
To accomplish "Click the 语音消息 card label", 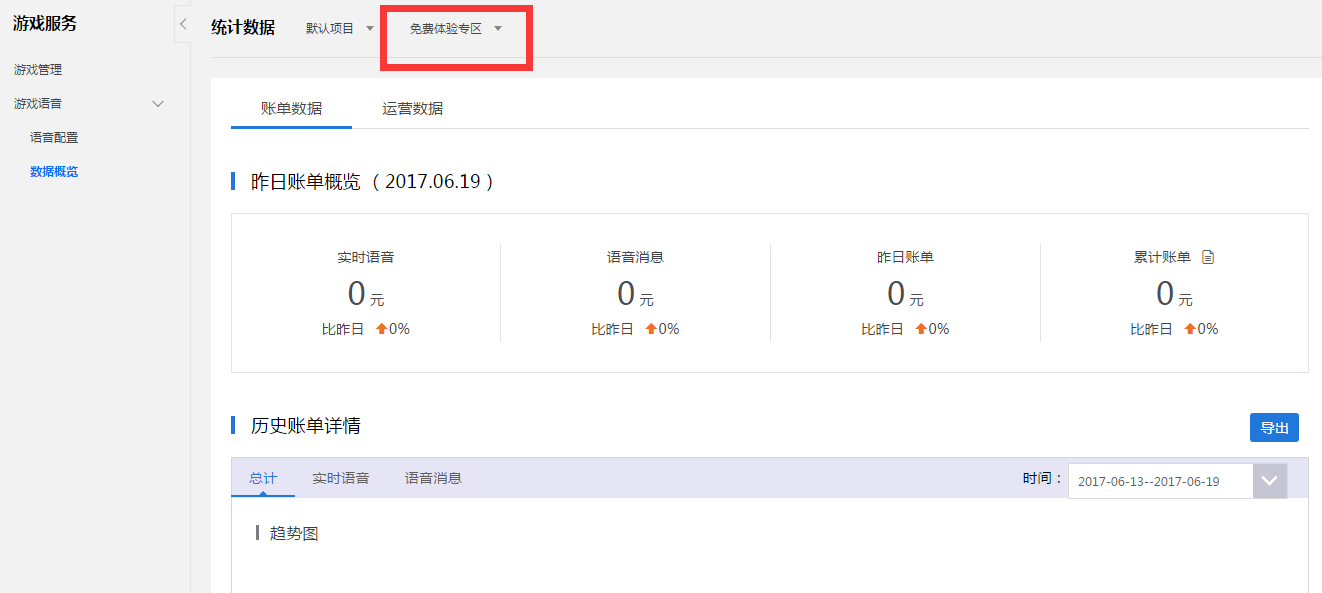I will click(635, 257).
